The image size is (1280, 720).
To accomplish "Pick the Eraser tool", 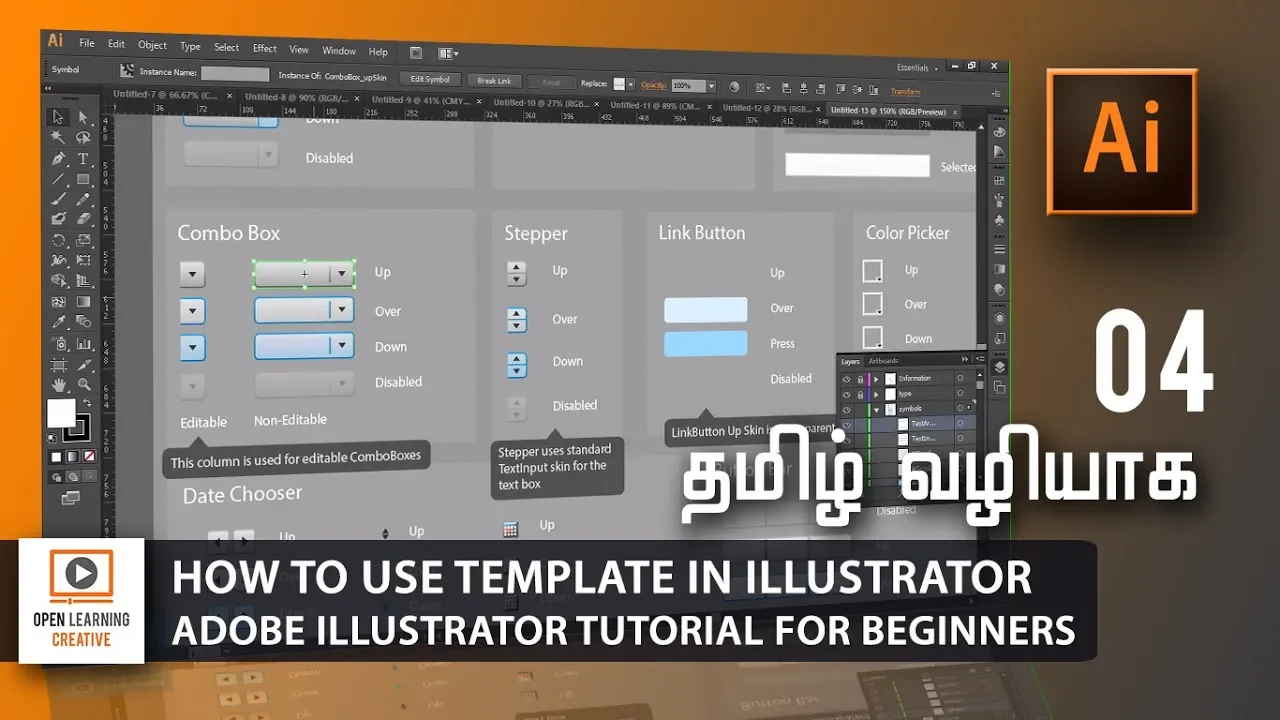I will pos(83,218).
